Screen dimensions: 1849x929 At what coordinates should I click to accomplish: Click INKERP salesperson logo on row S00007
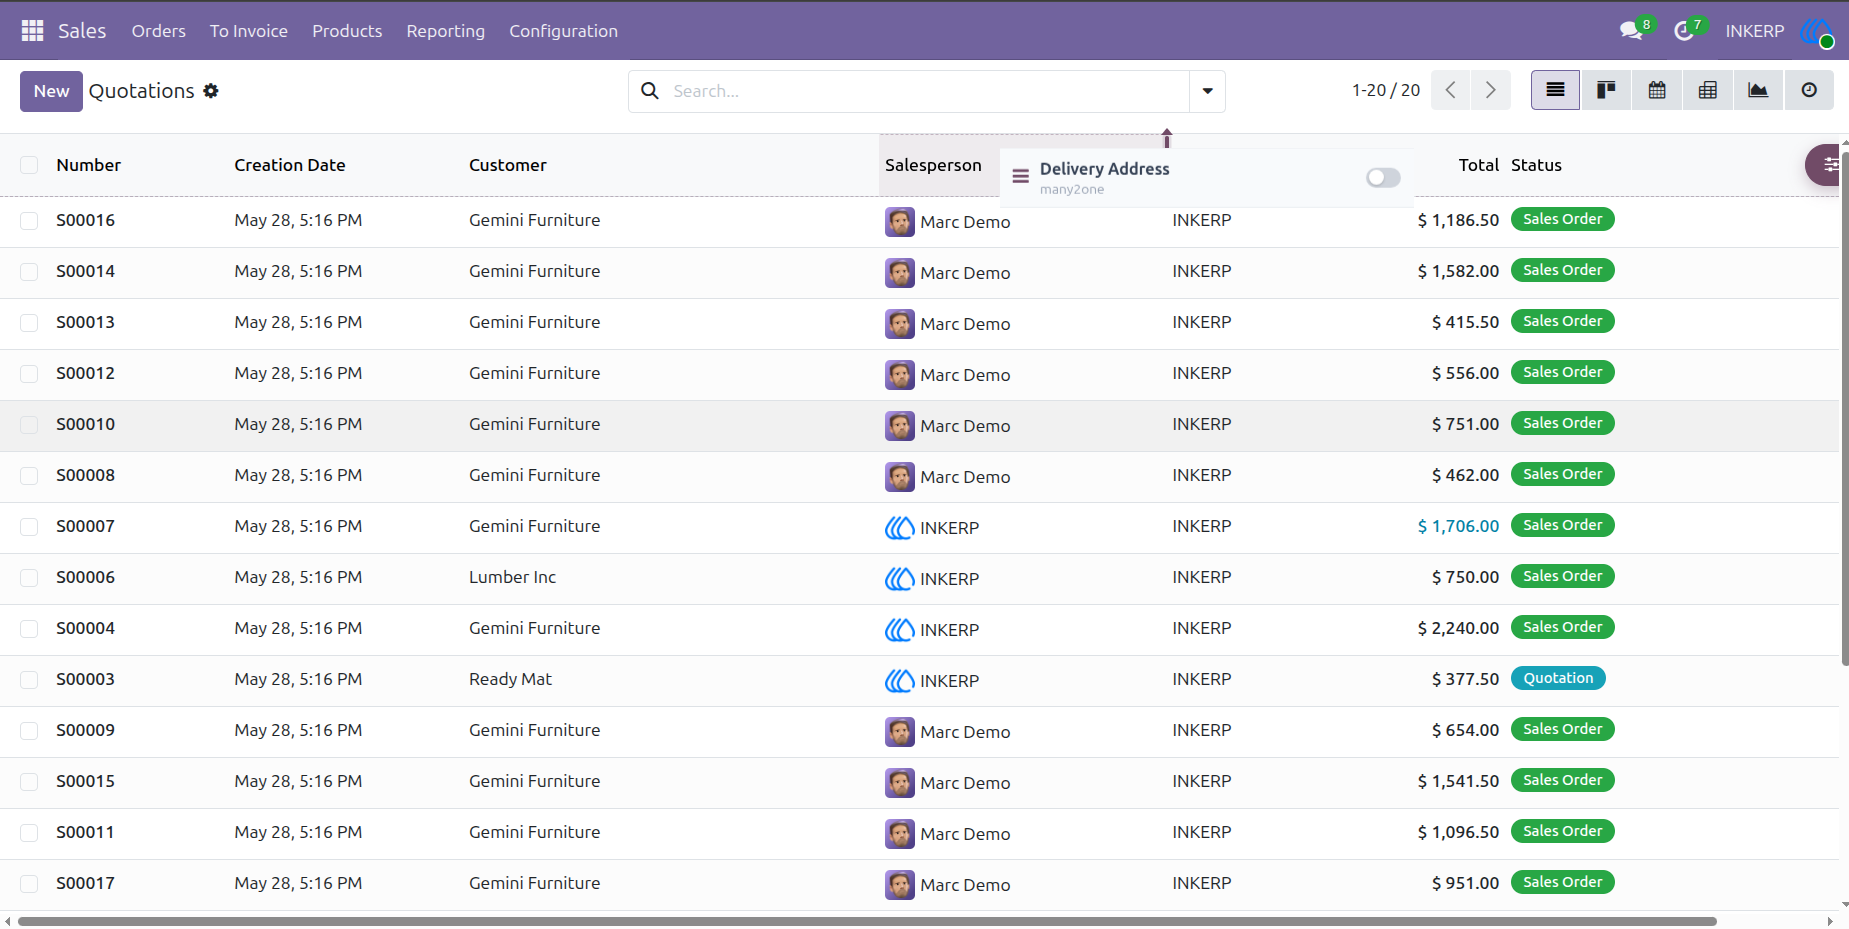[x=900, y=528]
